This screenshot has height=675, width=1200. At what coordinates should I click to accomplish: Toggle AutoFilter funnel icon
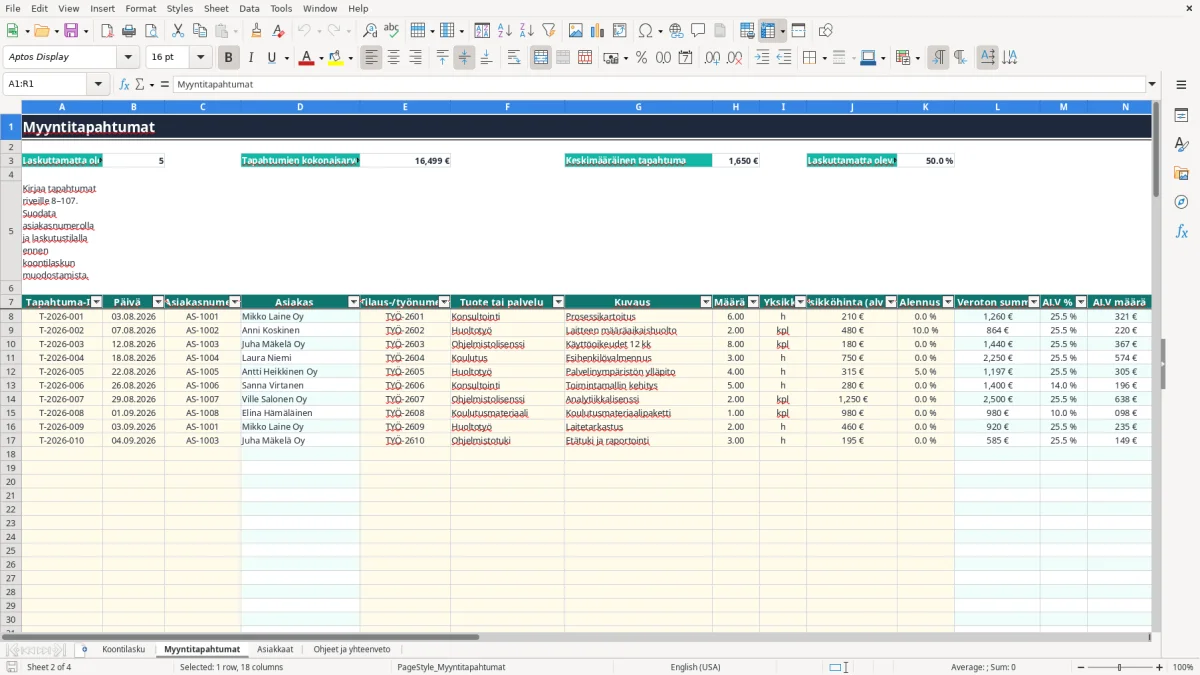tap(548, 31)
